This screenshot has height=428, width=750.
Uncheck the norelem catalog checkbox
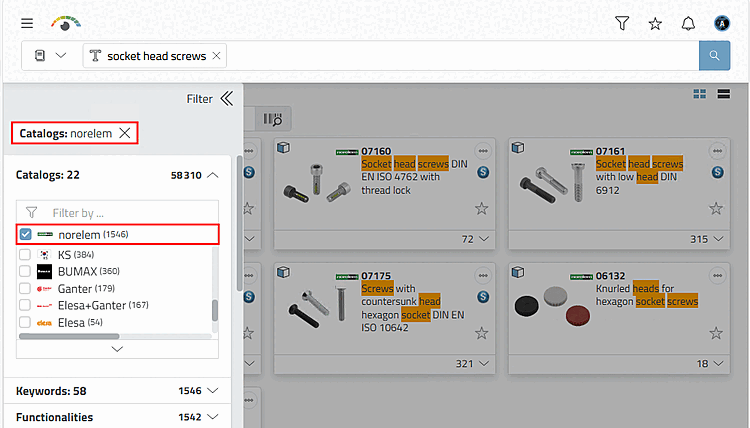pyautogui.click(x=25, y=234)
